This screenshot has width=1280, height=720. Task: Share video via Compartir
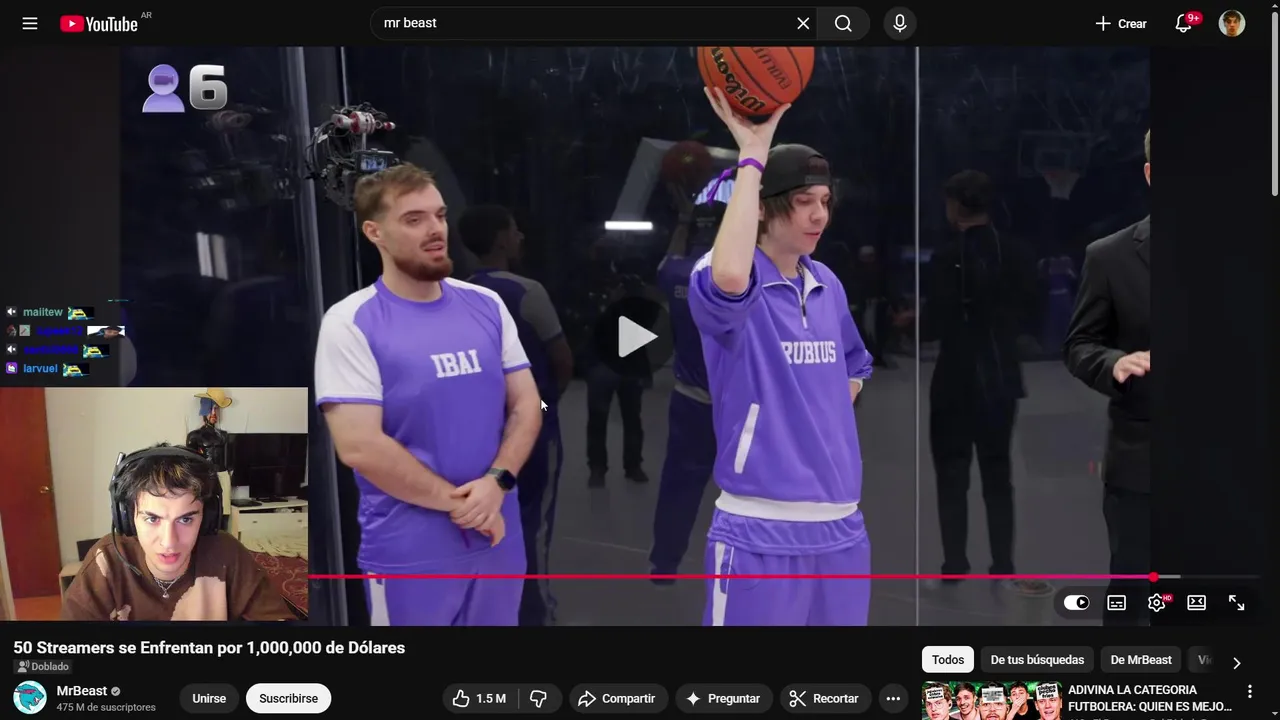tap(617, 698)
